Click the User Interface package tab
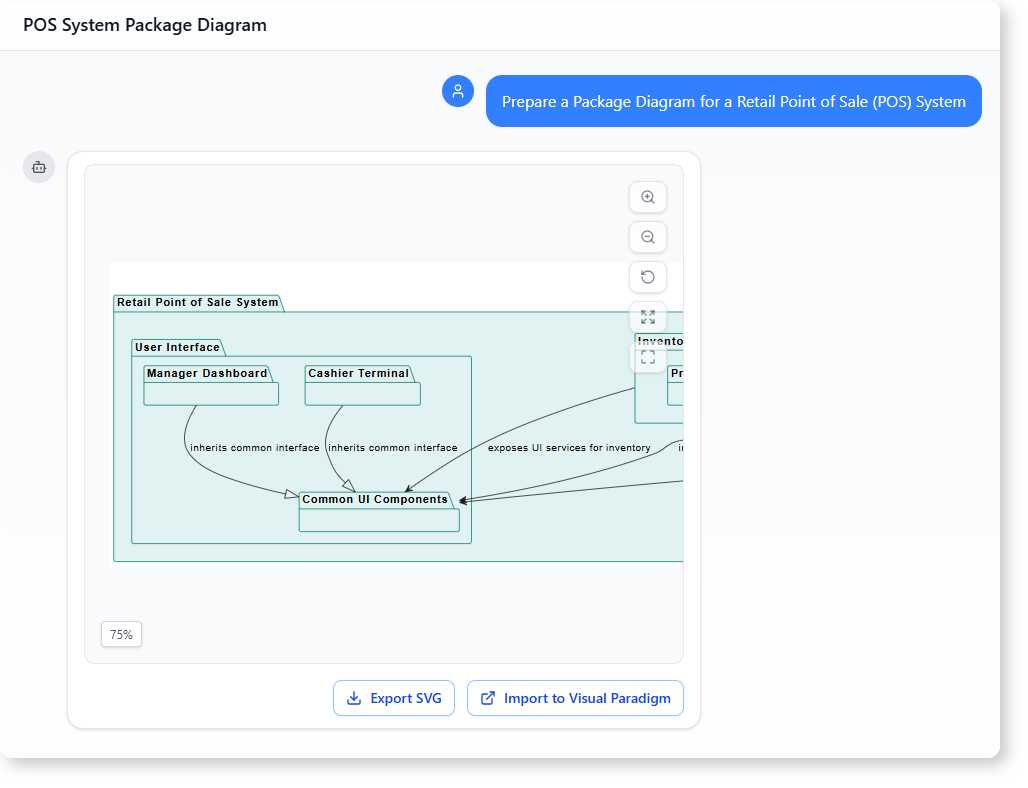1028x788 pixels. pyautogui.click(x=177, y=348)
